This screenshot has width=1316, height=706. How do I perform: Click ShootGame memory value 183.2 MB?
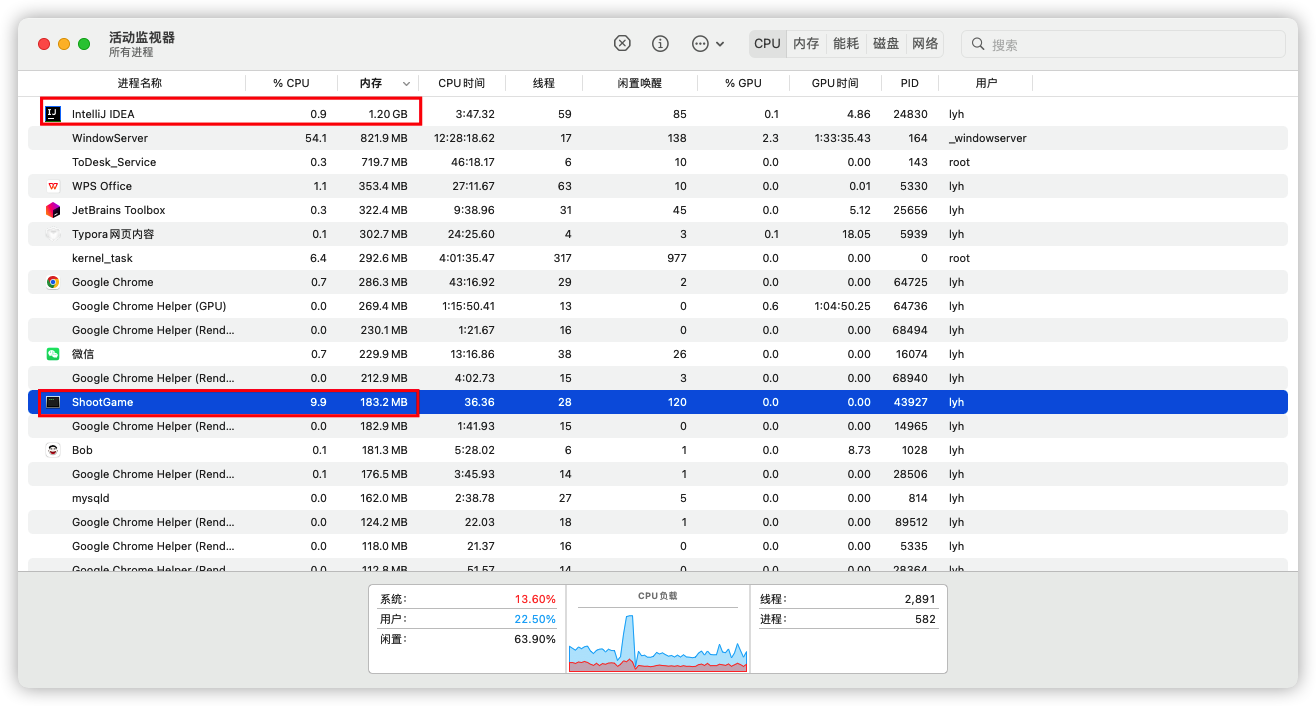(384, 402)
